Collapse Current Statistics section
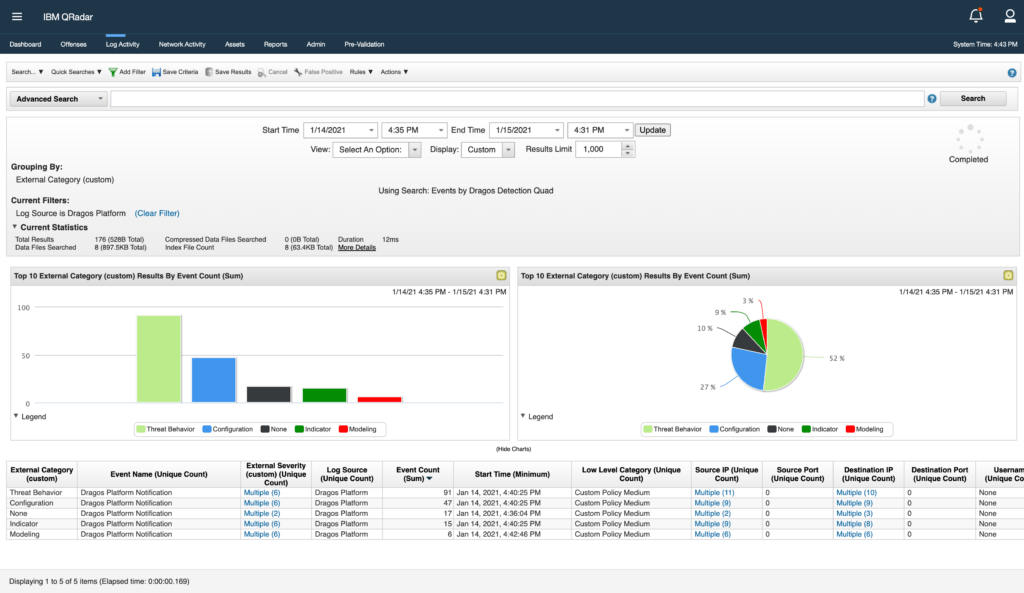The image size is (1024, 593). coord(14,227)
